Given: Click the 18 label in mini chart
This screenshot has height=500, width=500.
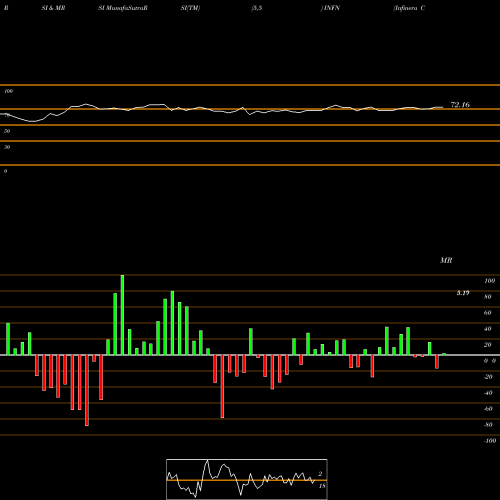Looking at the screenshot, I should coord(322,486).
